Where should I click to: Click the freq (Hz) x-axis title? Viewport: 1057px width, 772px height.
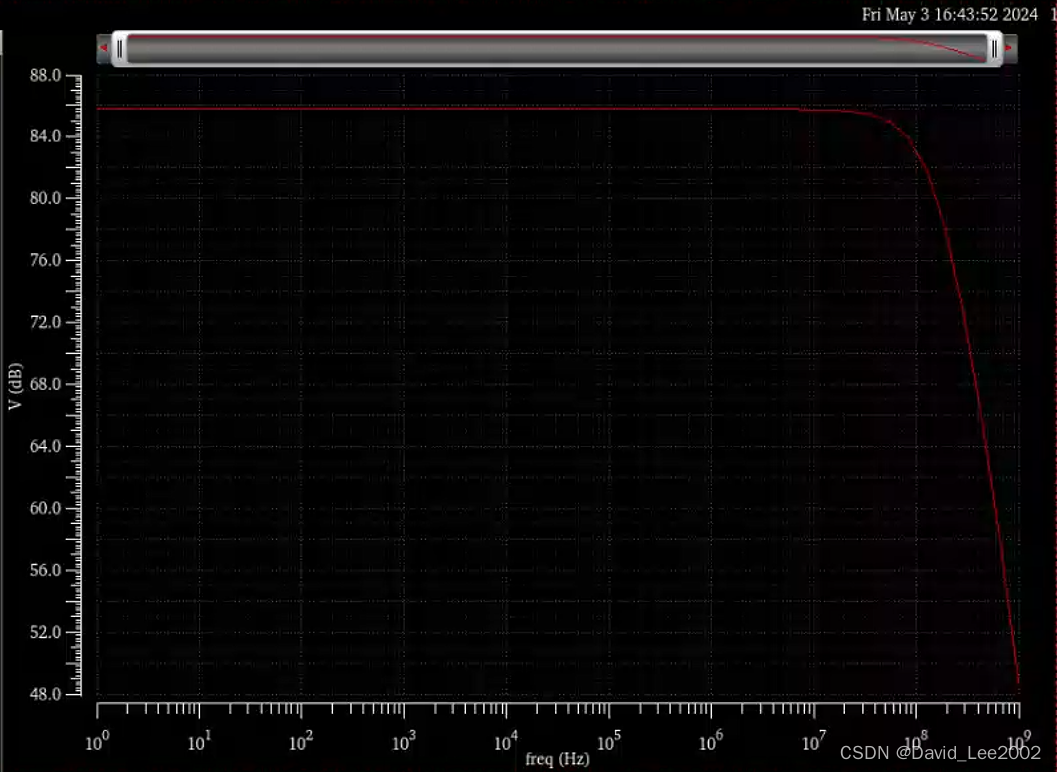pos(557,759)
